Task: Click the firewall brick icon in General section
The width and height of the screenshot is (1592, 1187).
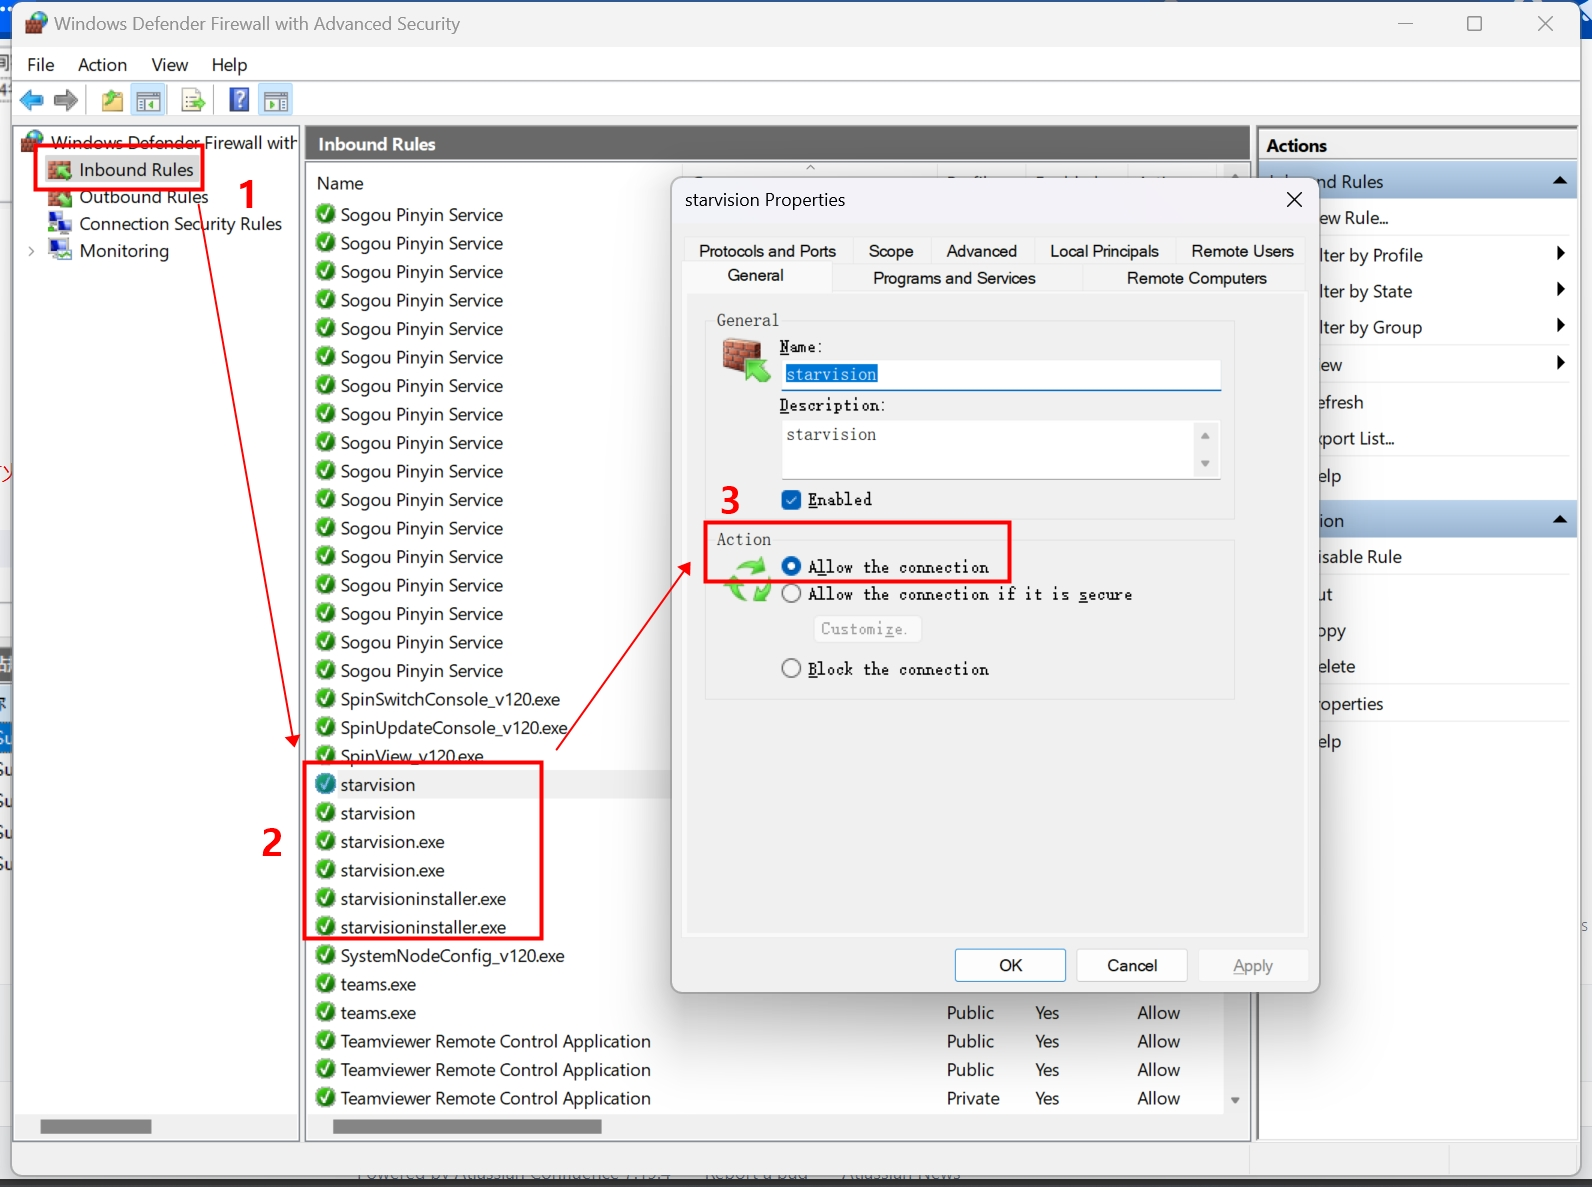Action: click(746, 360)
